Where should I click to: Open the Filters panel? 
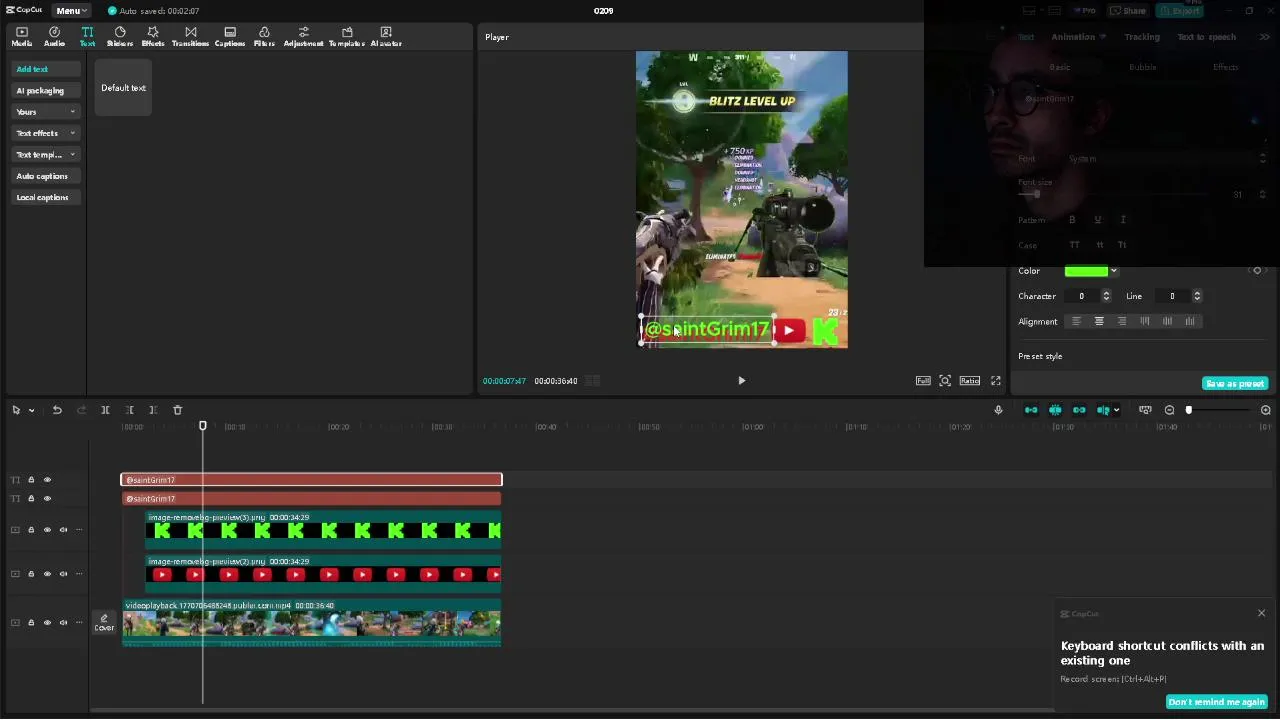coord(264,37)
